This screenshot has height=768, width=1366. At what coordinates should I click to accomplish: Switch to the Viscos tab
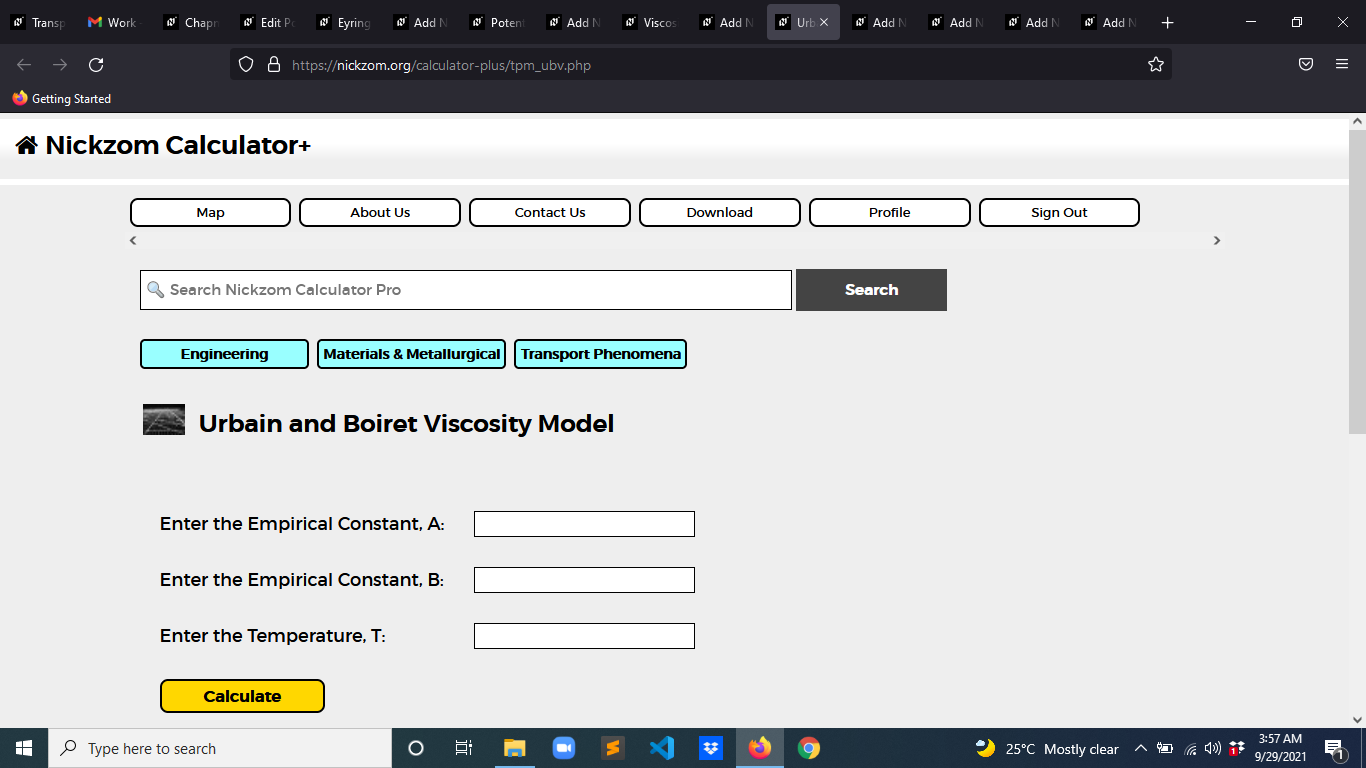(x=649, y=22)
